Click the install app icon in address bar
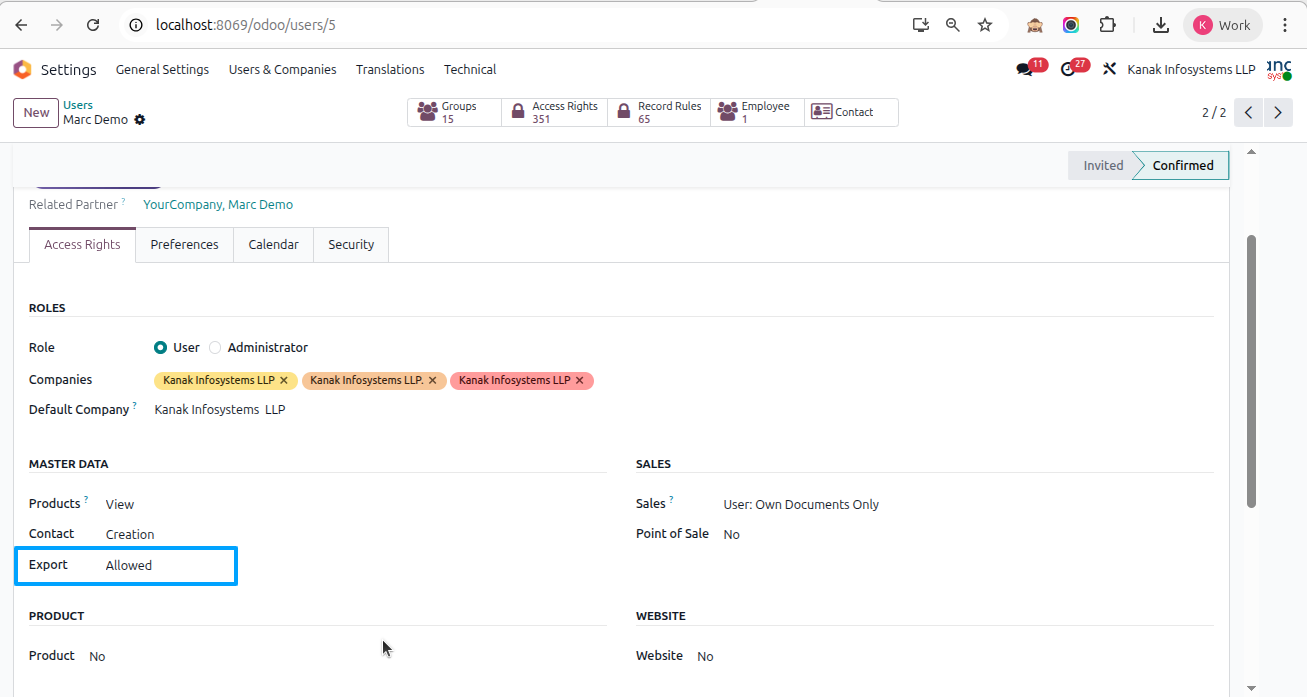 pos(921,25)
